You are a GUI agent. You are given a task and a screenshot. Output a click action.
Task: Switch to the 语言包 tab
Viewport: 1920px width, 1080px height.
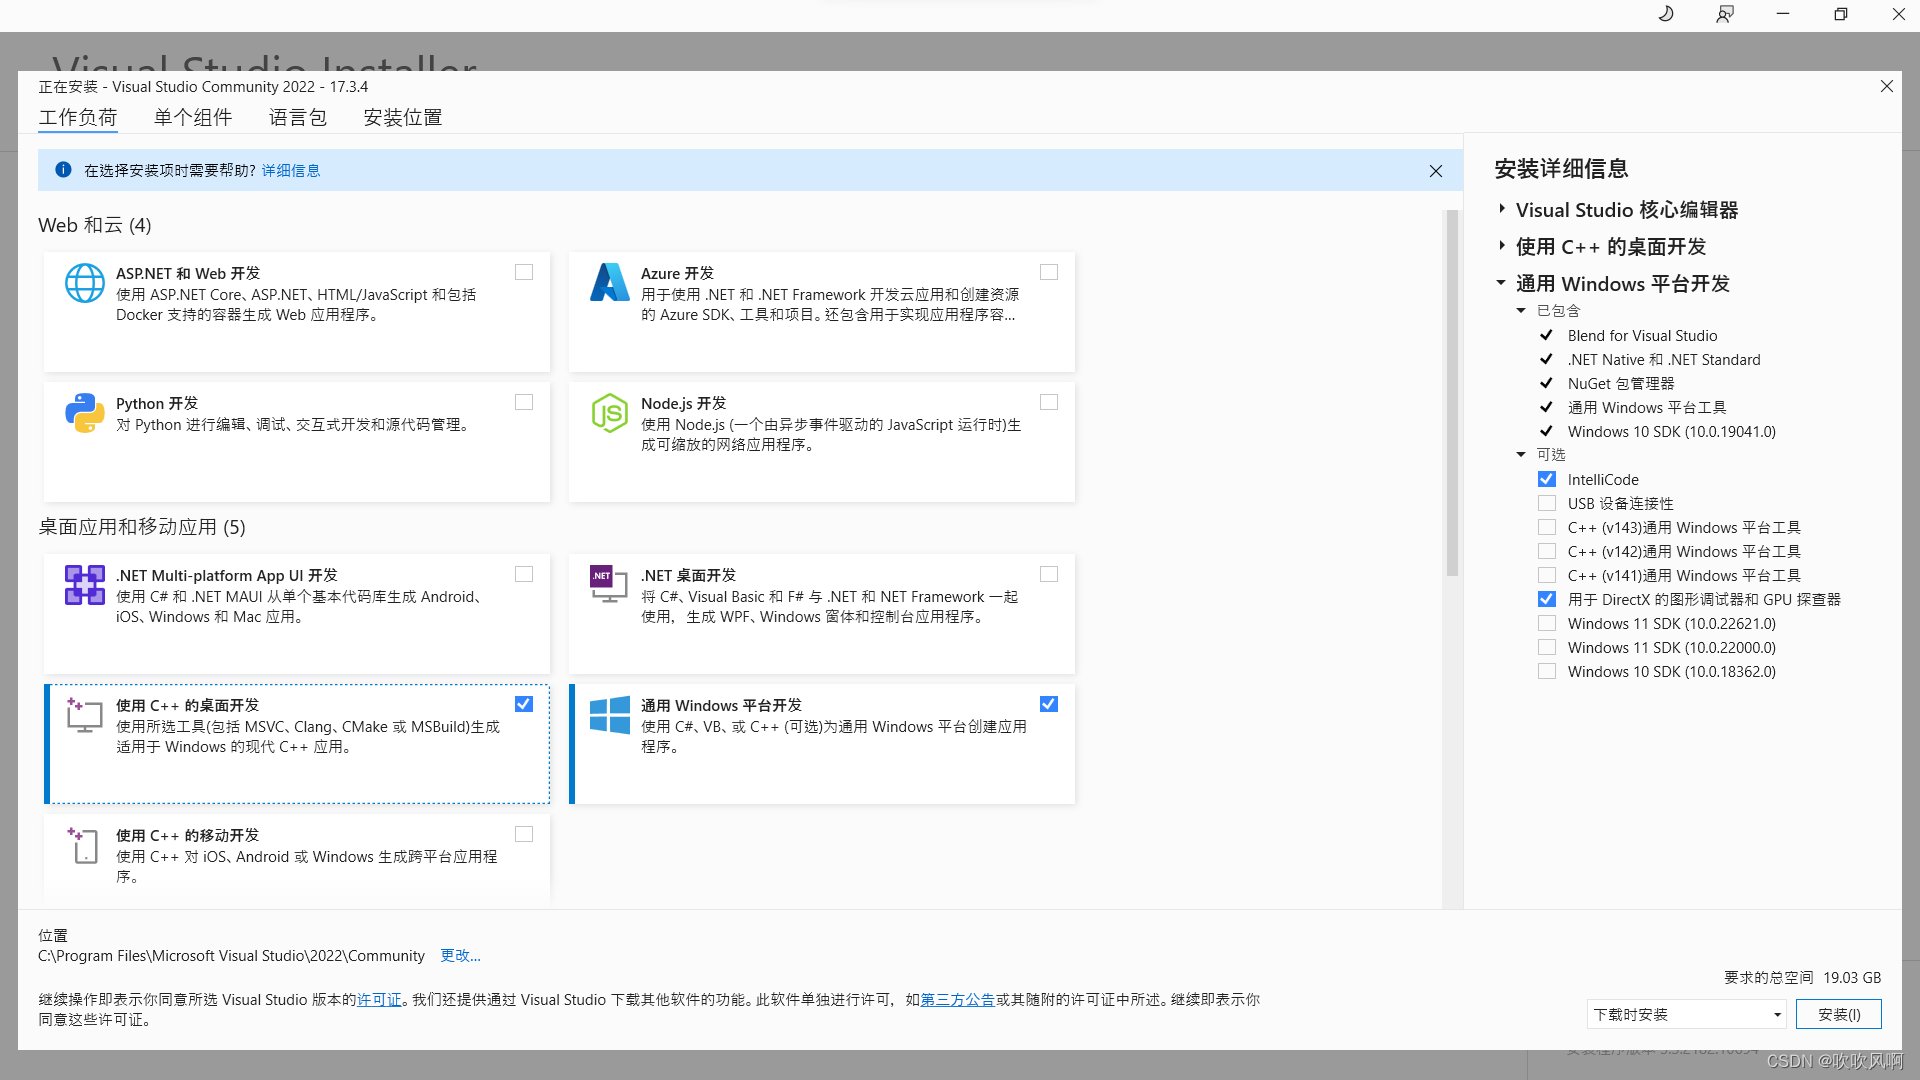(298, 117)
